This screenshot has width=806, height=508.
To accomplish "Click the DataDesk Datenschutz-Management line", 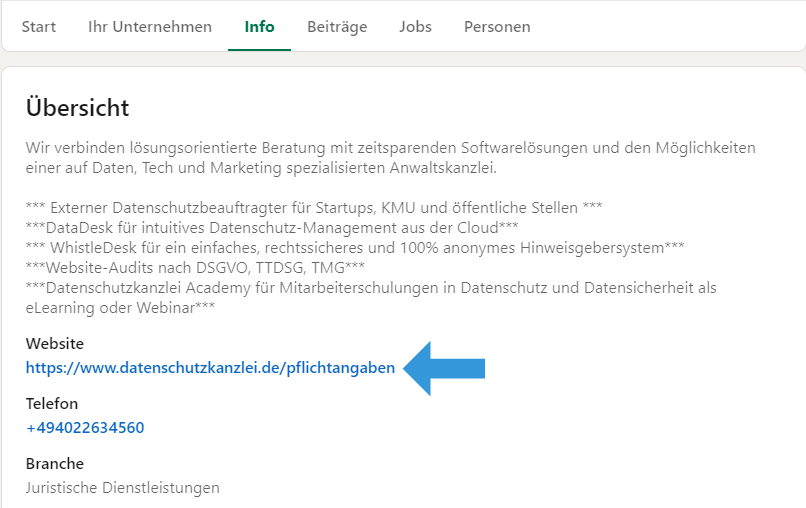I will click(272, 228).
